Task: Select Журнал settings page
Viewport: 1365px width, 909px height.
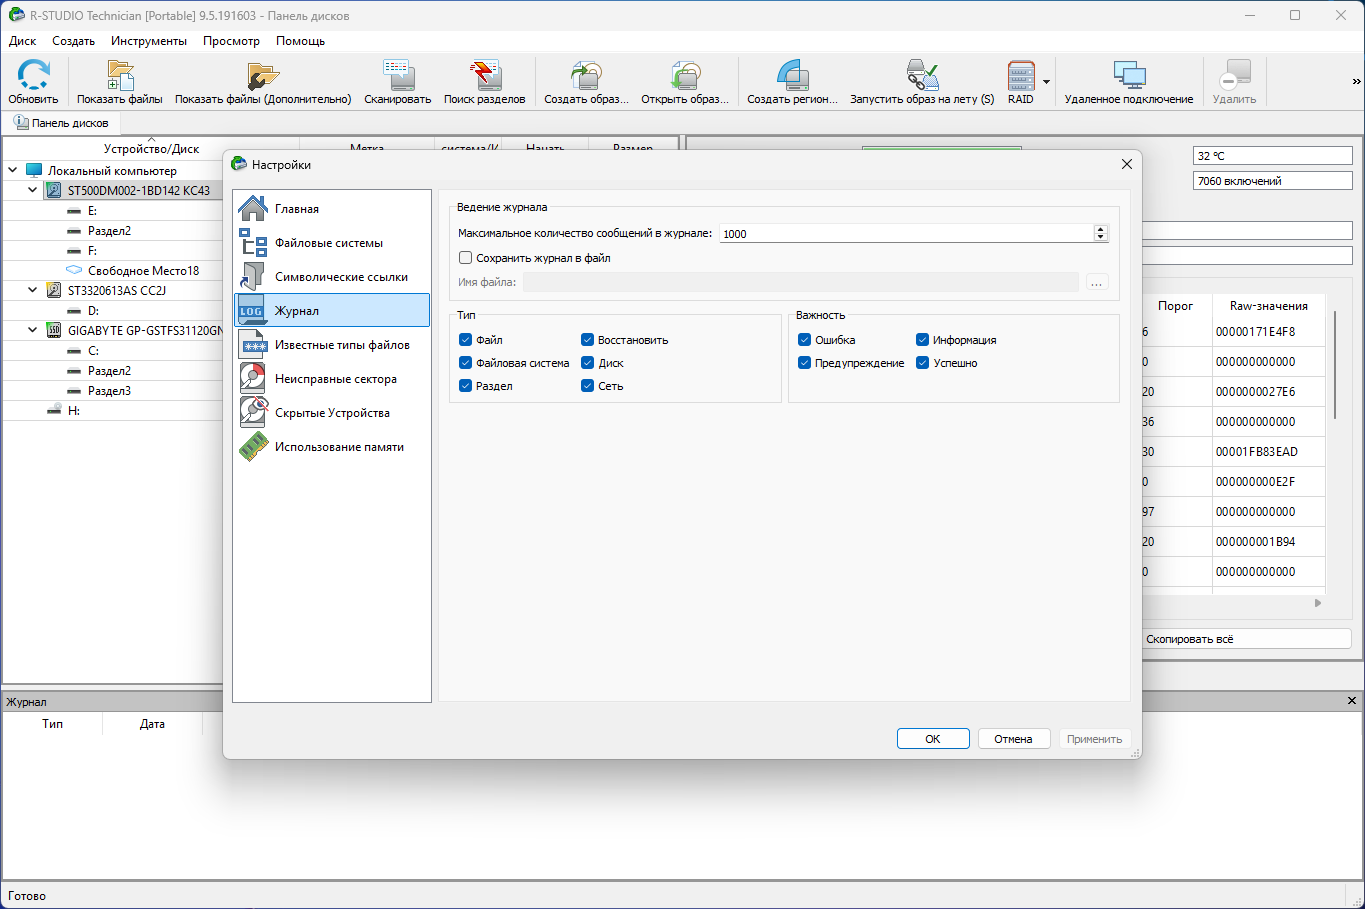Action: pos(332,311)
